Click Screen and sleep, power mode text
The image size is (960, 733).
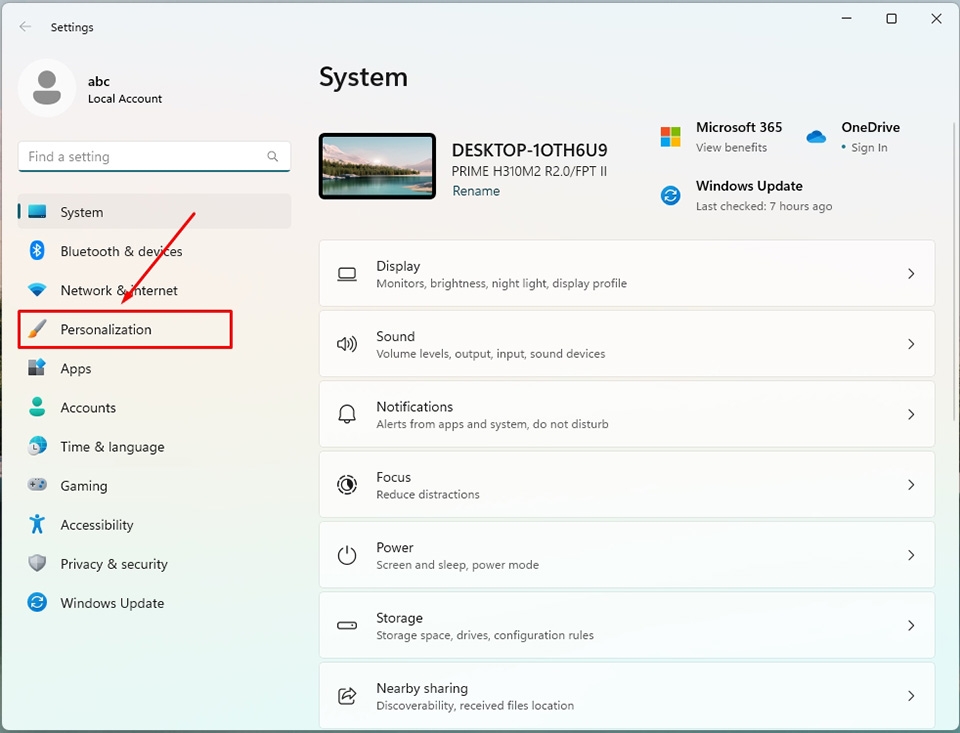coord(457,565)
